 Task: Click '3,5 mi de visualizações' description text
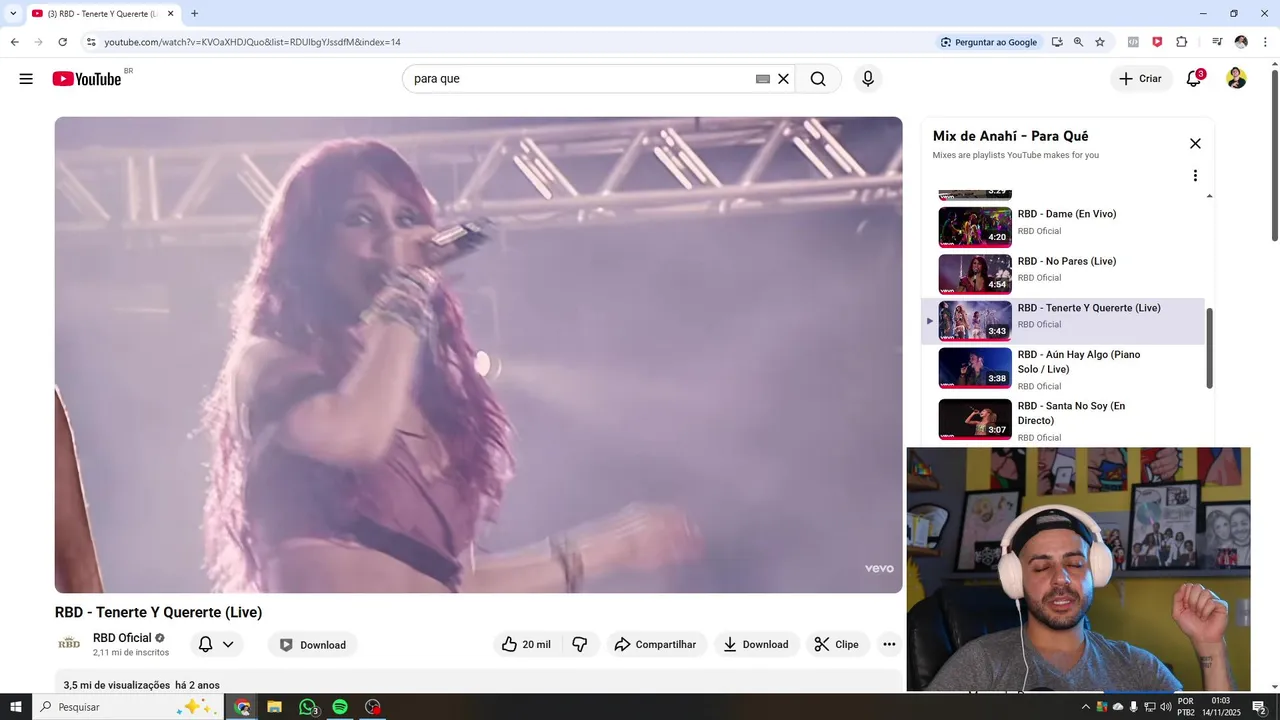[117, 685]
